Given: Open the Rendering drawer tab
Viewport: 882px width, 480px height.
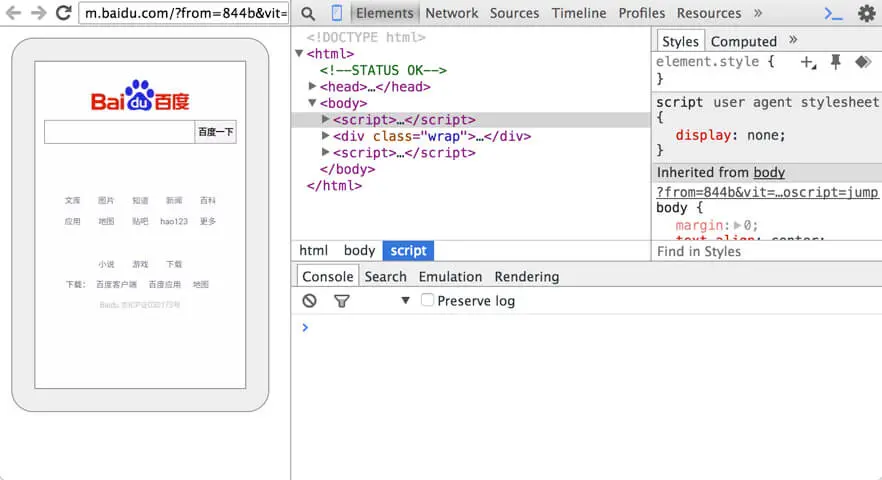Looking at the screenshot, I should click(526, 276).
